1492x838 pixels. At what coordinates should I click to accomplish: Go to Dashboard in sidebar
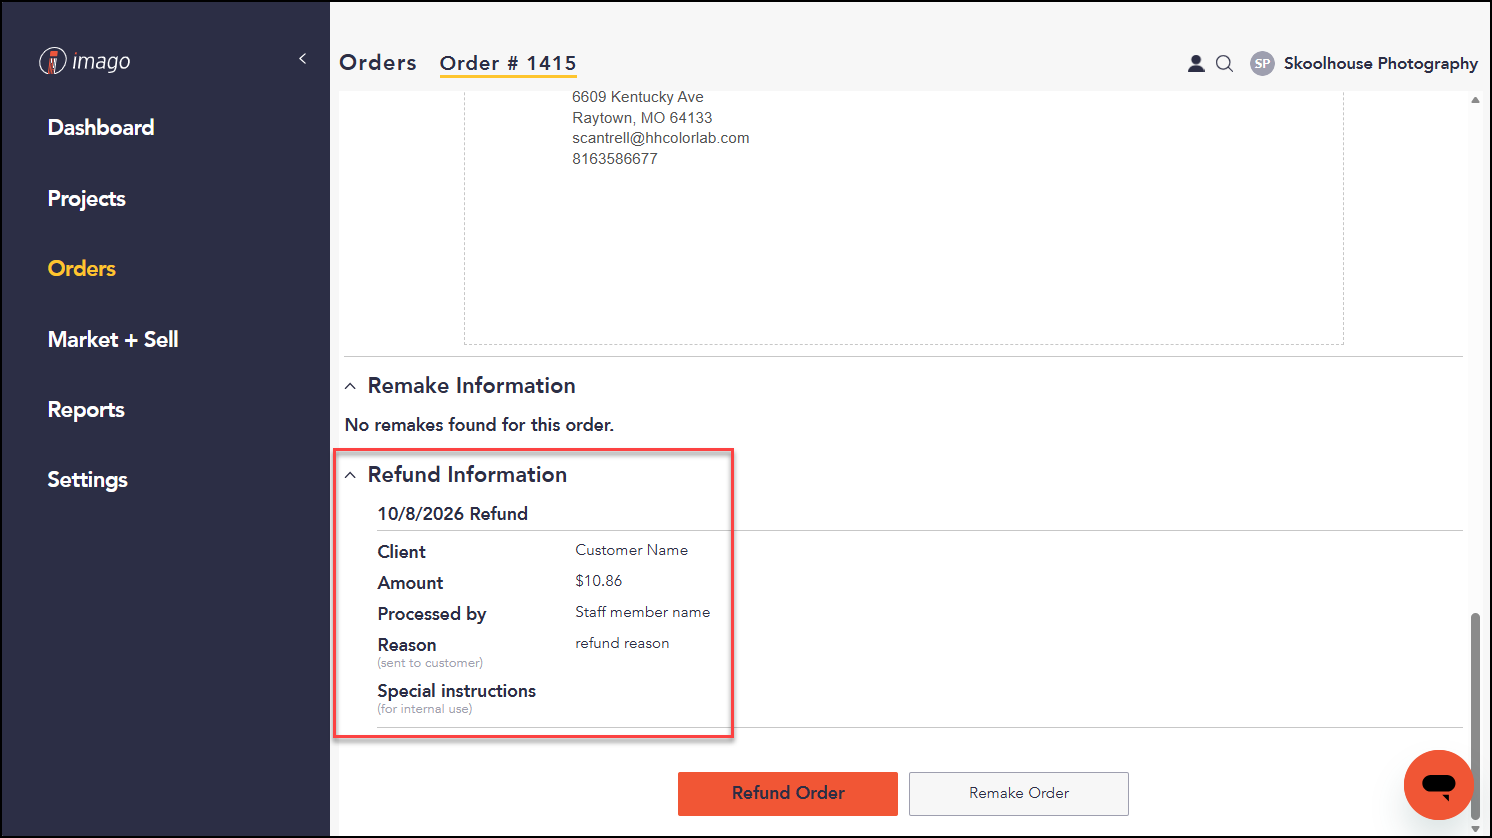click(101, 127)
